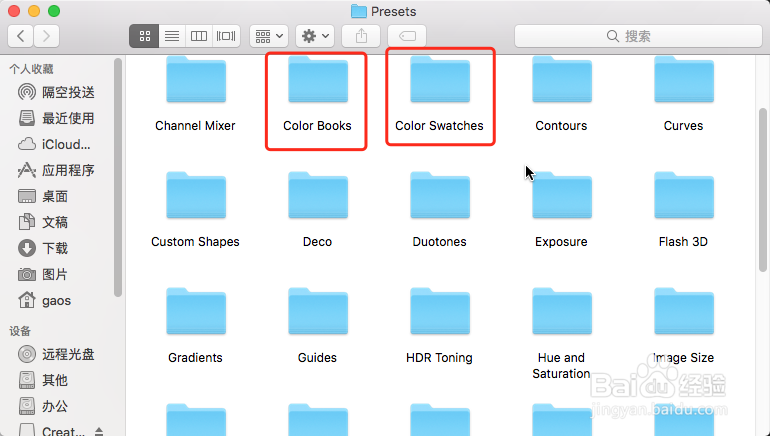Screen dimensions: 770x436
Task: Click the file area vertical scrollbar
Action: [763, 190]
